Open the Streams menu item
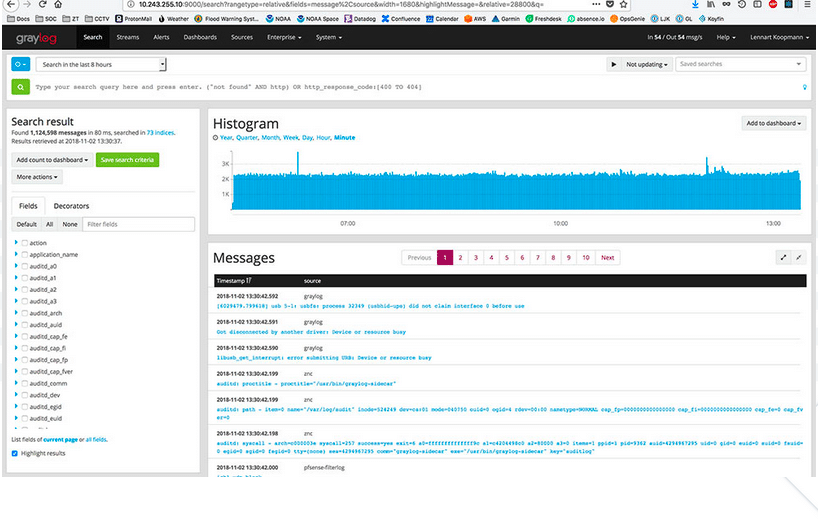Viewport: 818px width, 521px height. point(127,38)
